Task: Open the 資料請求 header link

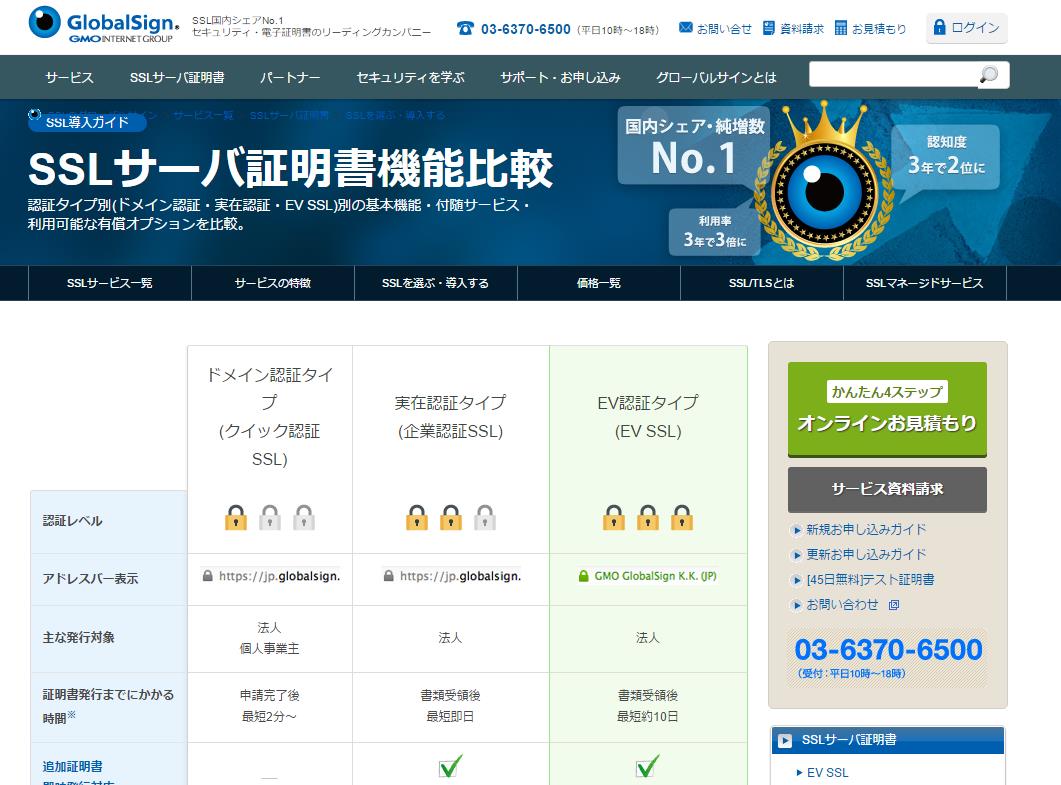Action: pyautogui.click(x=802, y=29)
